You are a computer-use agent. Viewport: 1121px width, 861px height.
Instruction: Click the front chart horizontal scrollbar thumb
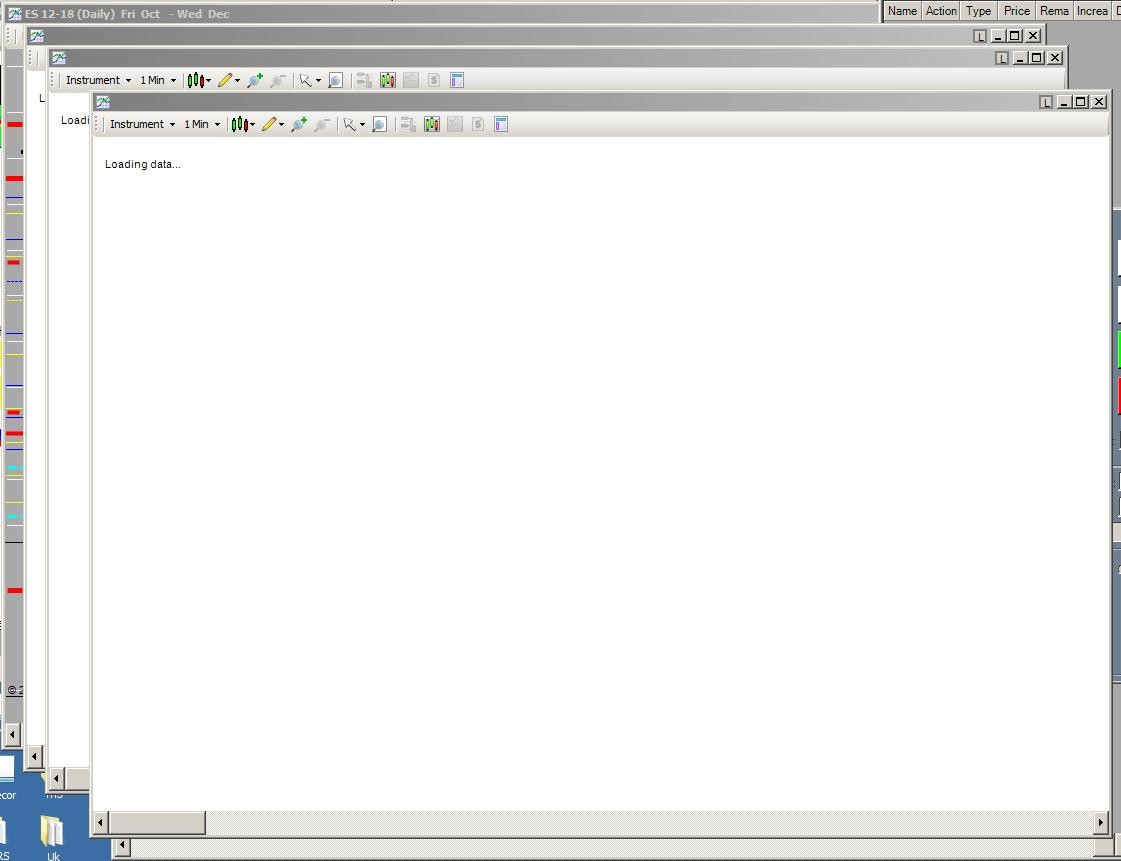[x=157, y=822]
